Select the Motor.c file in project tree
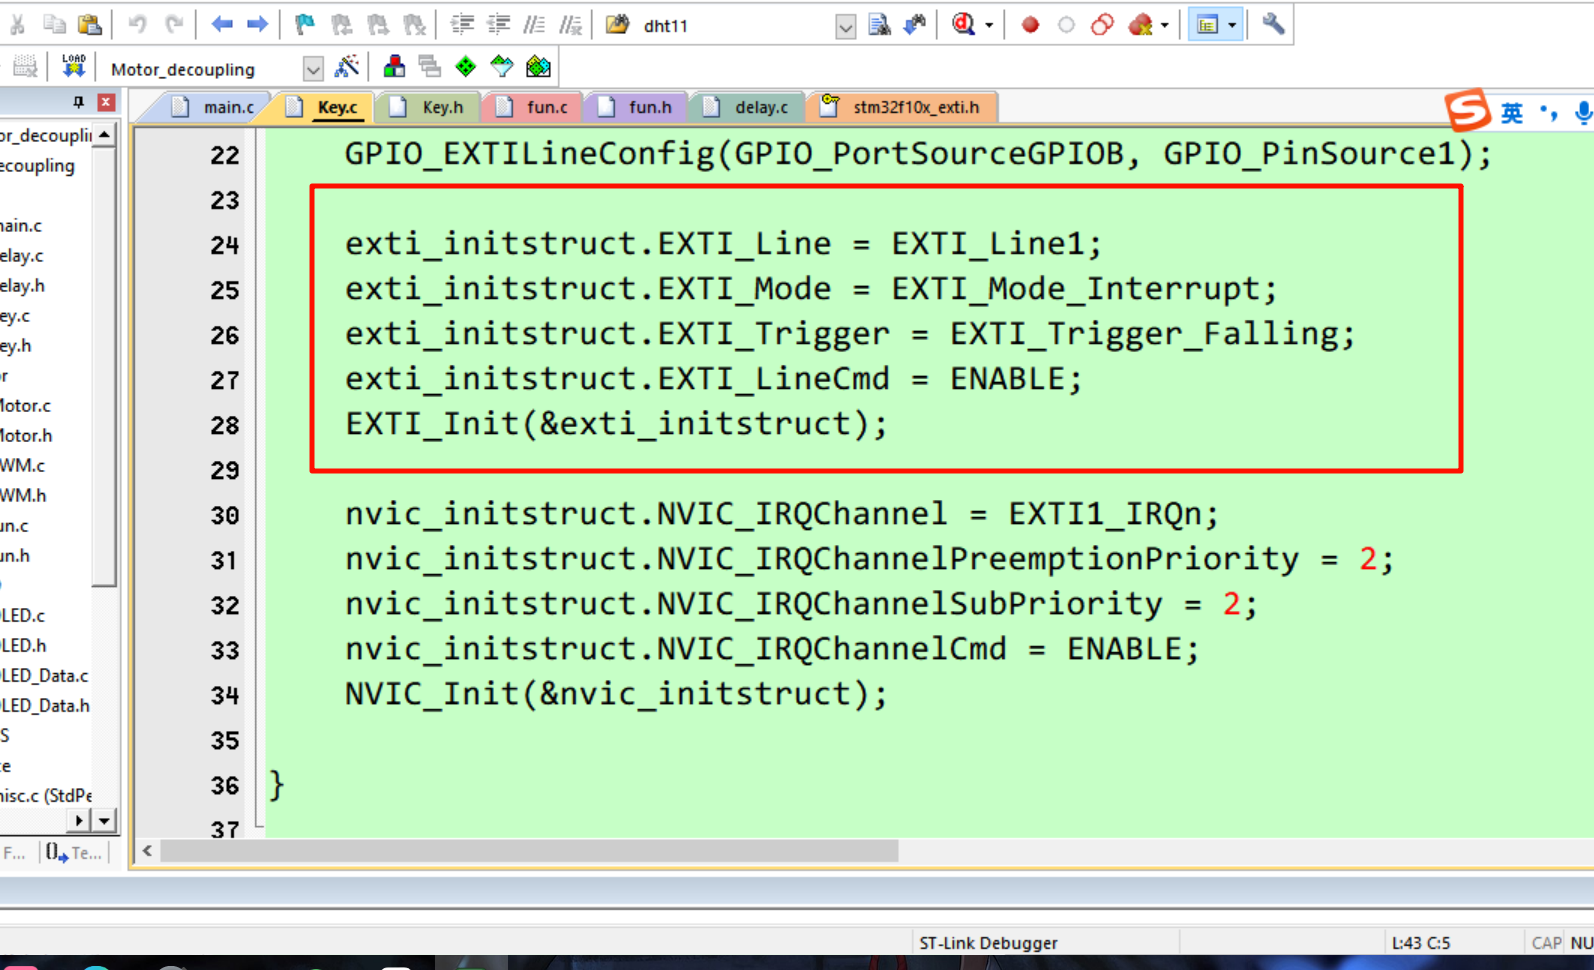 coord(25,405)
